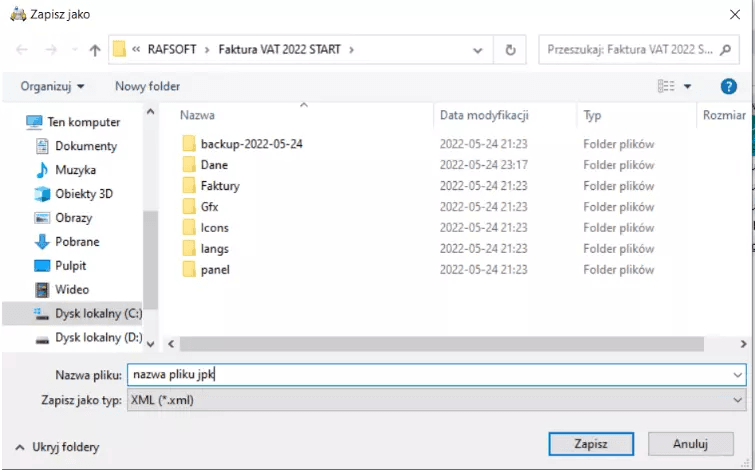Open the Pobrane downloads folder
The height and width of the screenshot is (470, 755).
(77, 242)
